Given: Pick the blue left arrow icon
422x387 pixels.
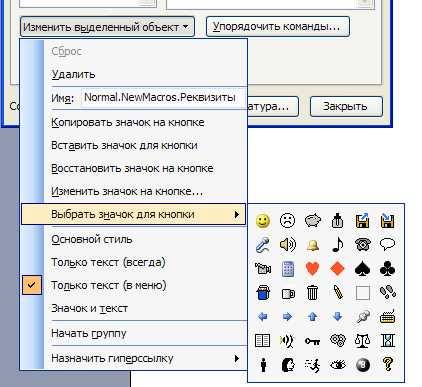Looking at the screenshot, I should (x=263, y=316).
